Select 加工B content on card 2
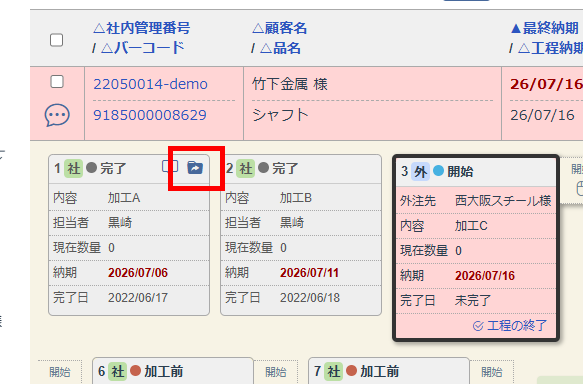 (296, 198)
